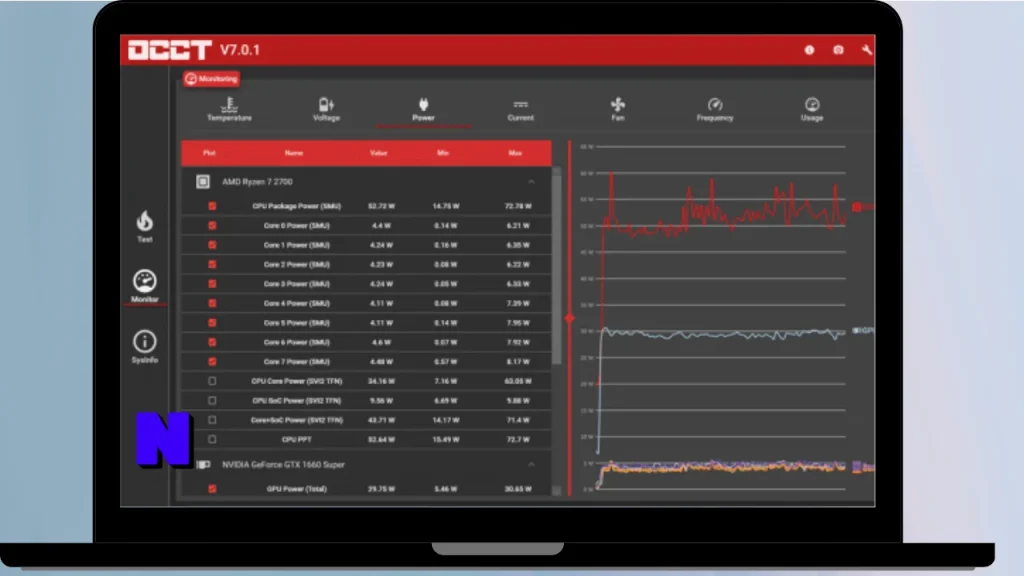Click the red CPU Package Power graph legend marker
The image size is (1024, 576).
pyautogui.click(x=857, y=207)
